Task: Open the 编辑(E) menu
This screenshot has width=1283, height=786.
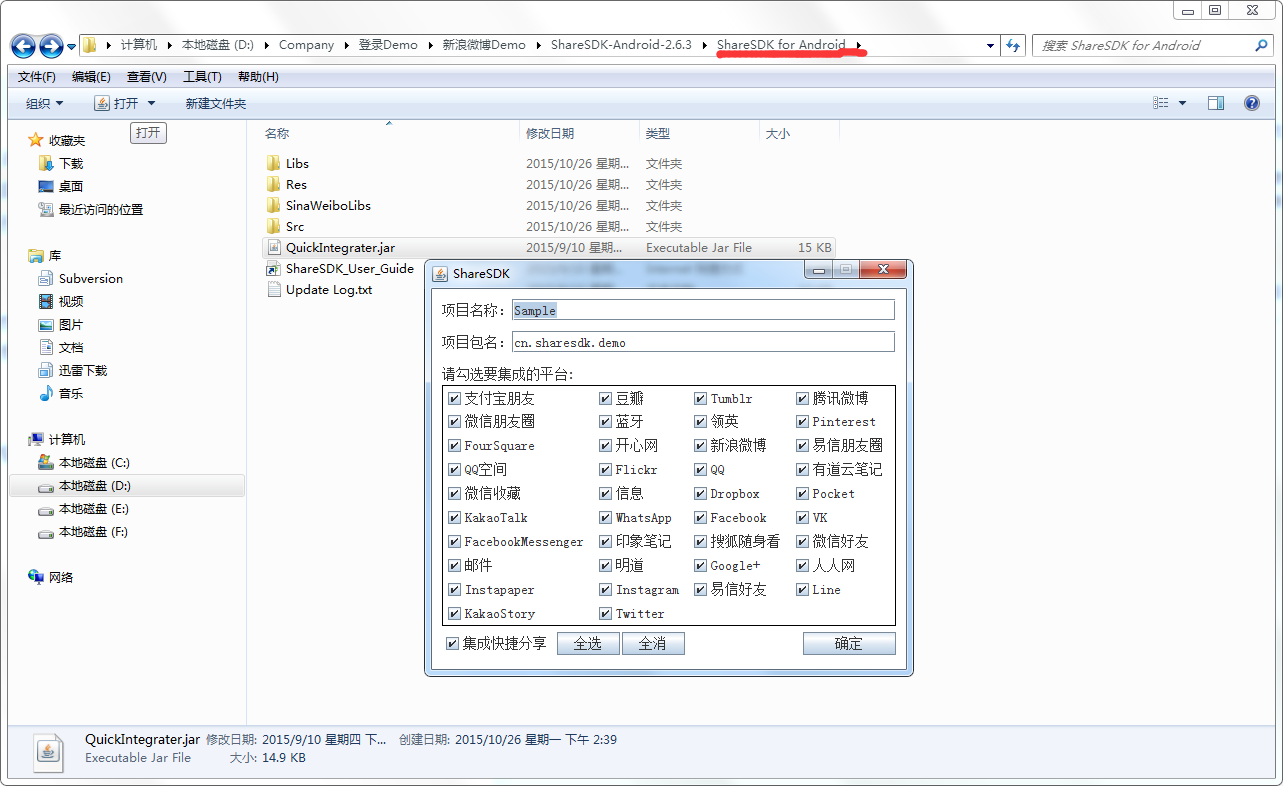Action: click(91, 76)
